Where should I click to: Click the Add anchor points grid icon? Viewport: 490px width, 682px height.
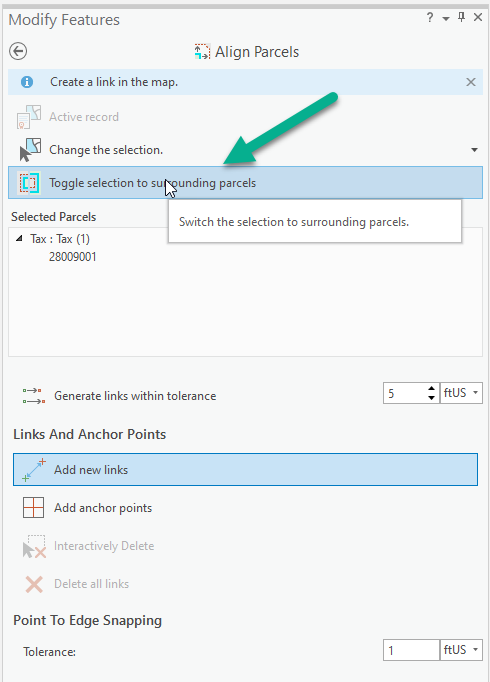[x=33, y=508]
